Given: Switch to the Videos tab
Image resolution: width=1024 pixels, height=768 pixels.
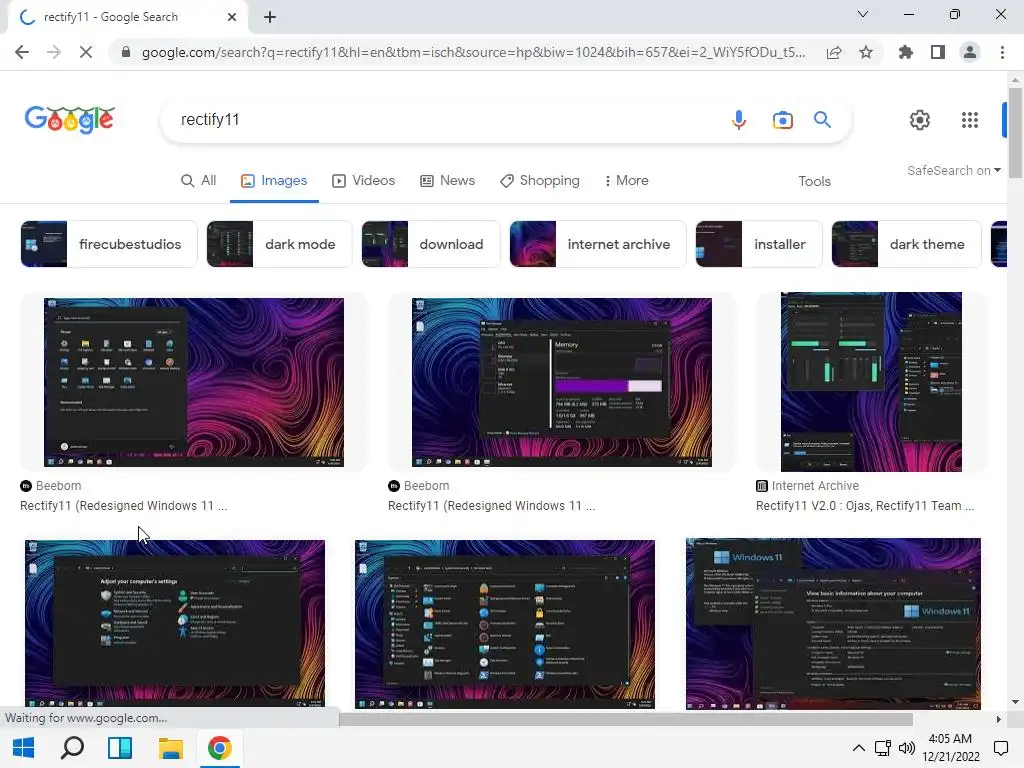Looking at the screenshot, I should pos(364,181).
